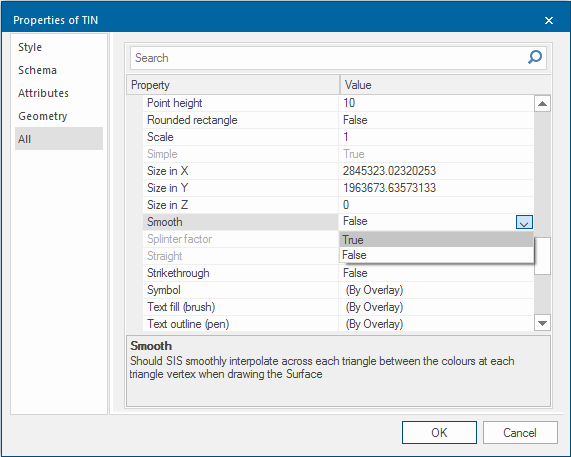
Task: Focus the Search property field
Action: pos(328,58)
